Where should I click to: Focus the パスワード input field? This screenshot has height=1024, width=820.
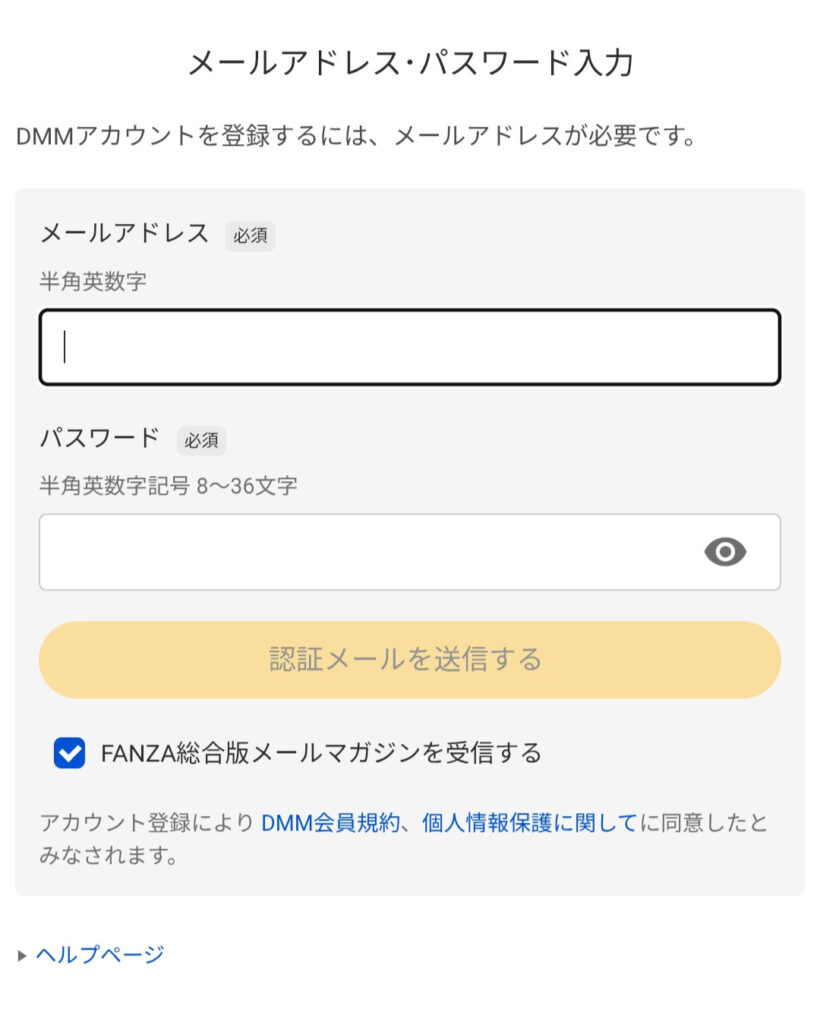410,552
